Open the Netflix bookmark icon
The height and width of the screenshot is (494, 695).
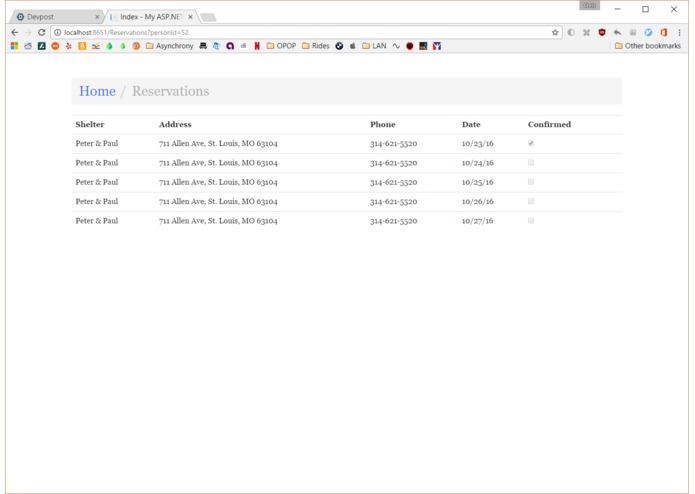[x=257, y=46]
